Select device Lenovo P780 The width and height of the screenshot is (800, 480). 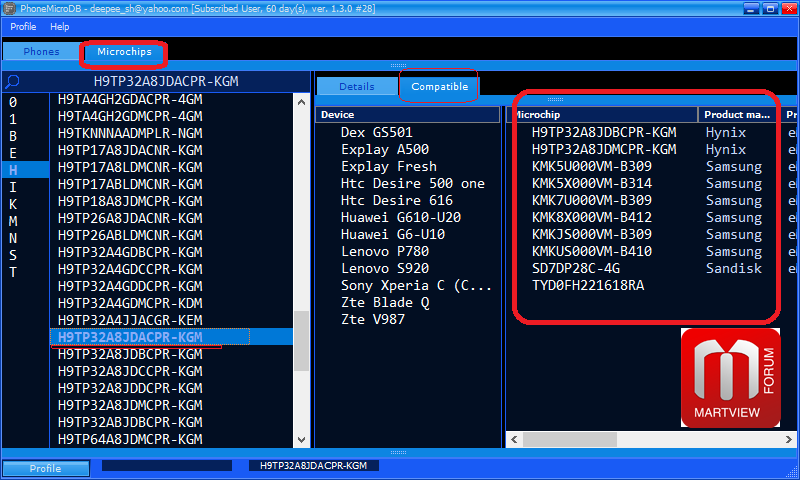[x=385, y=251]
